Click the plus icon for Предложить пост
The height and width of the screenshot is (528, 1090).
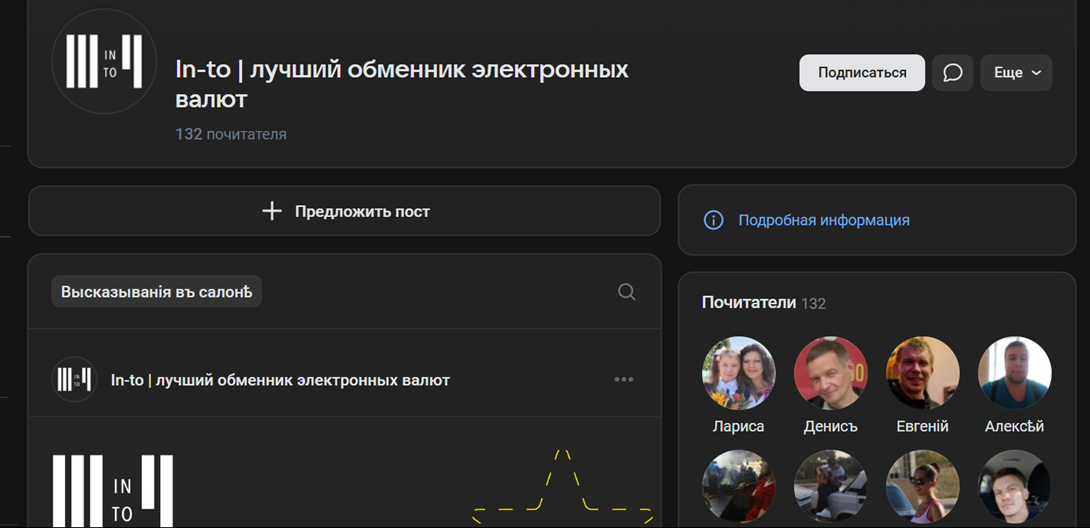pyautogui.click(x=272, y=211)
